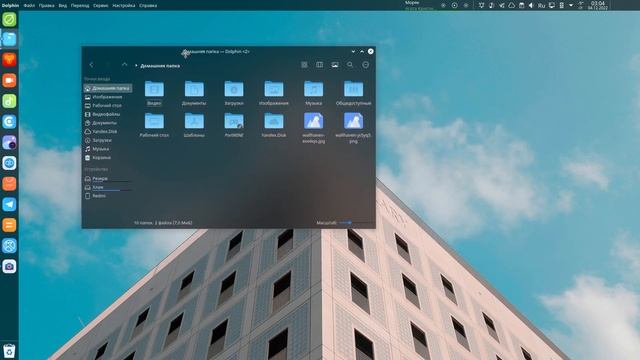Open Telegram from the dock
640x360 pixels.
(9, 204)
